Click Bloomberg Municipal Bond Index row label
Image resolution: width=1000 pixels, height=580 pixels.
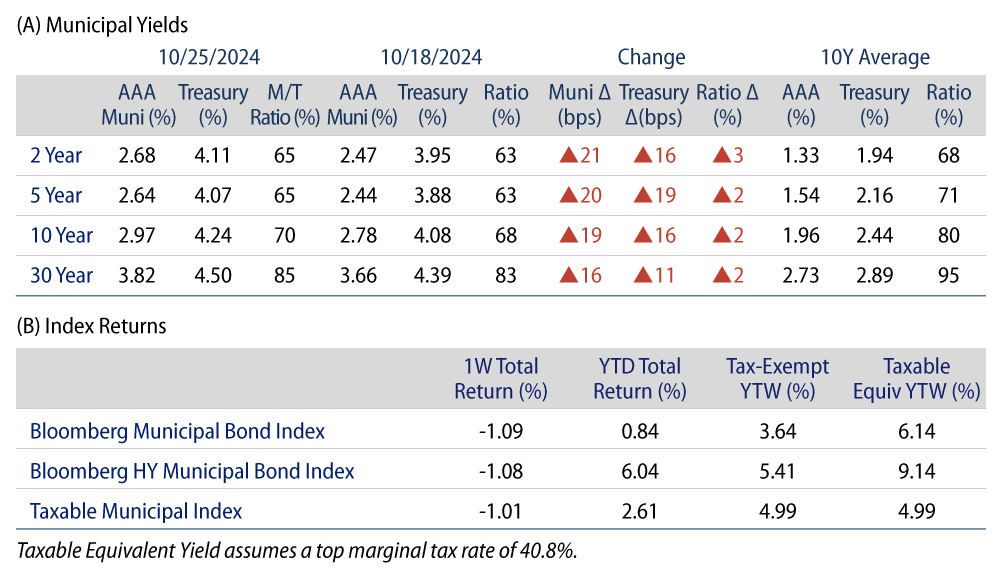[177, 432]
